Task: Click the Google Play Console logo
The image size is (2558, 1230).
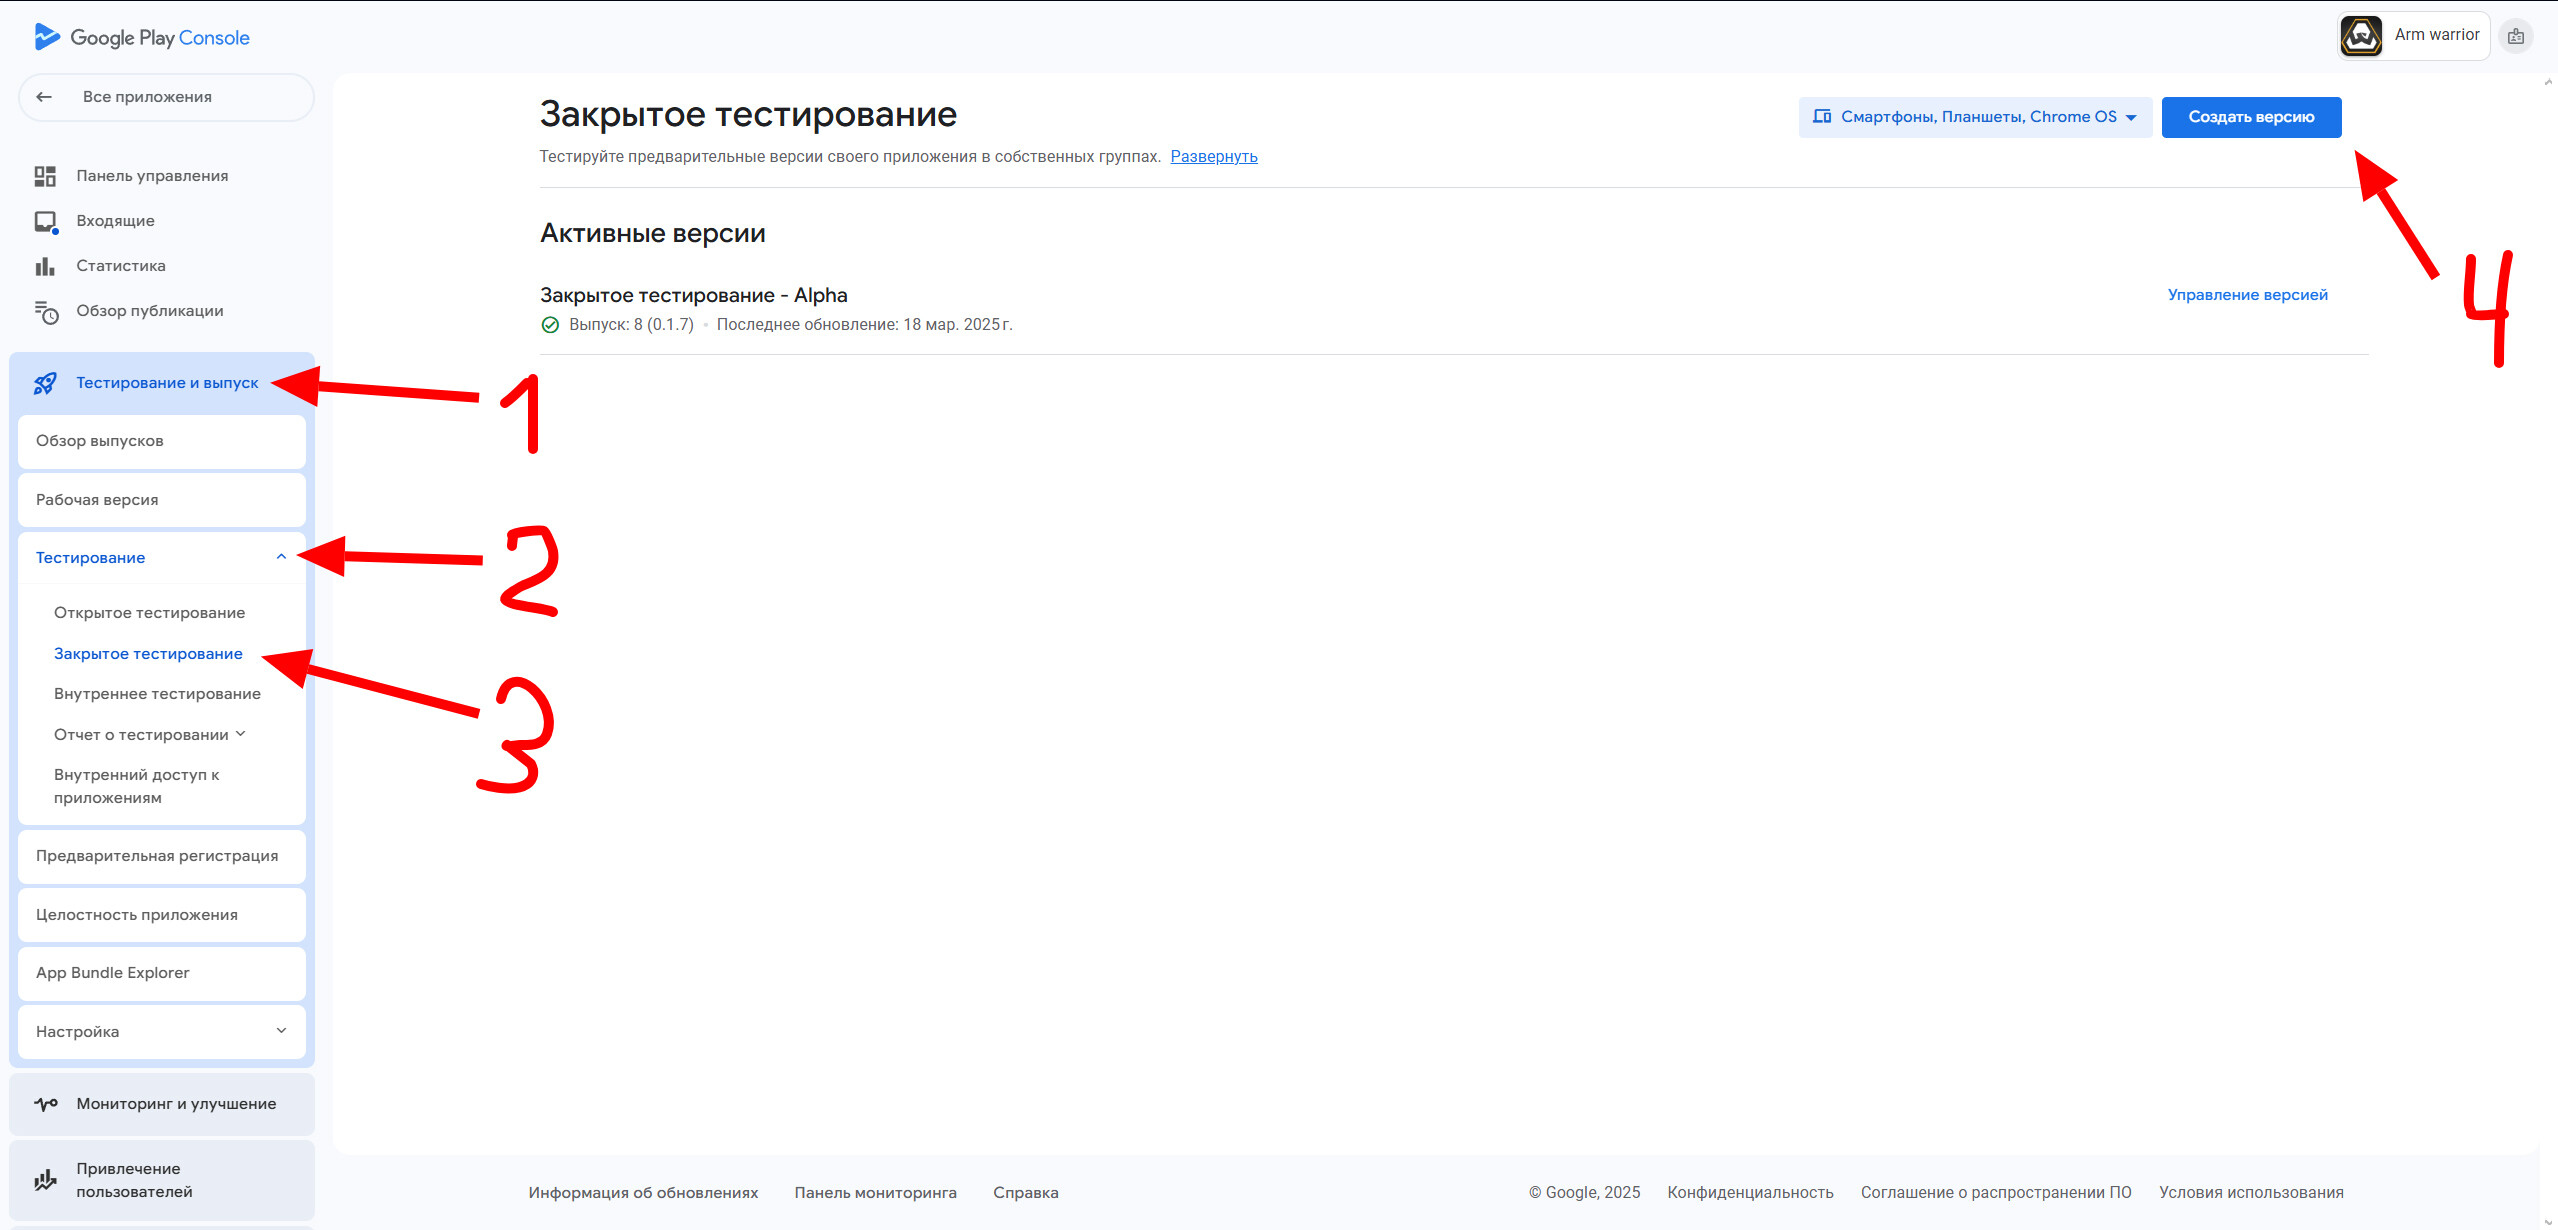Action: tap(141, 38)
